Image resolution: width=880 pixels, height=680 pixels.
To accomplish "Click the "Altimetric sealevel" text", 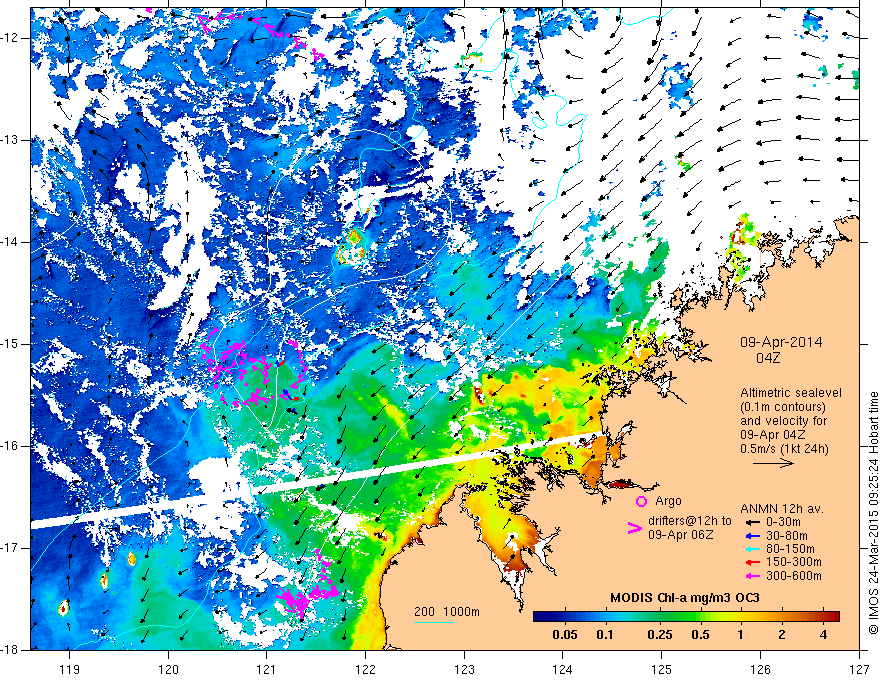I will point(791,393).
